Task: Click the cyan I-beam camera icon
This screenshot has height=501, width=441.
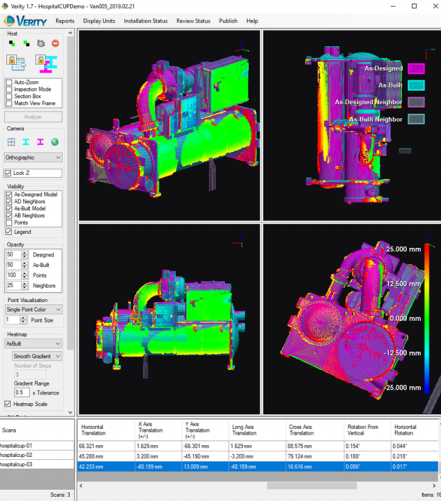Action: [26, 142]
